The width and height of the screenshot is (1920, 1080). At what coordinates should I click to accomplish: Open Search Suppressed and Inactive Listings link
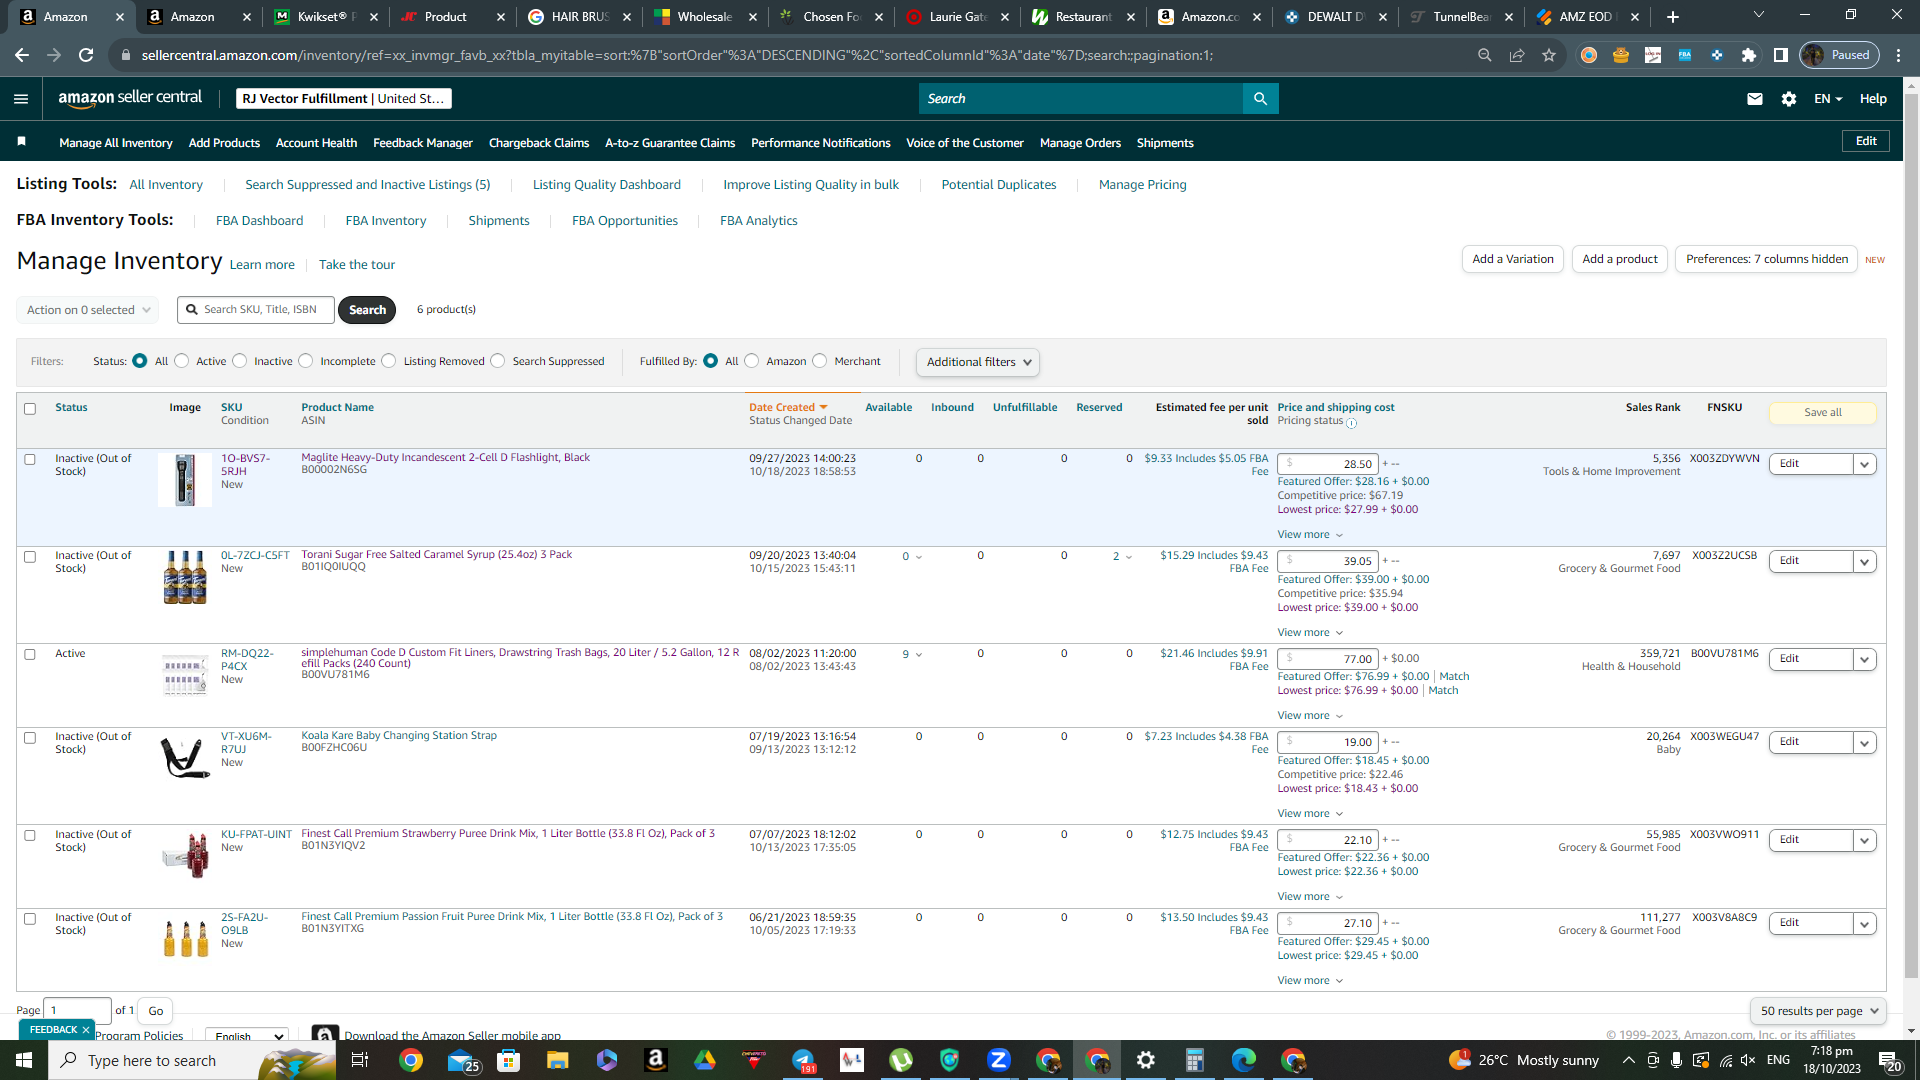pos(367,184)
